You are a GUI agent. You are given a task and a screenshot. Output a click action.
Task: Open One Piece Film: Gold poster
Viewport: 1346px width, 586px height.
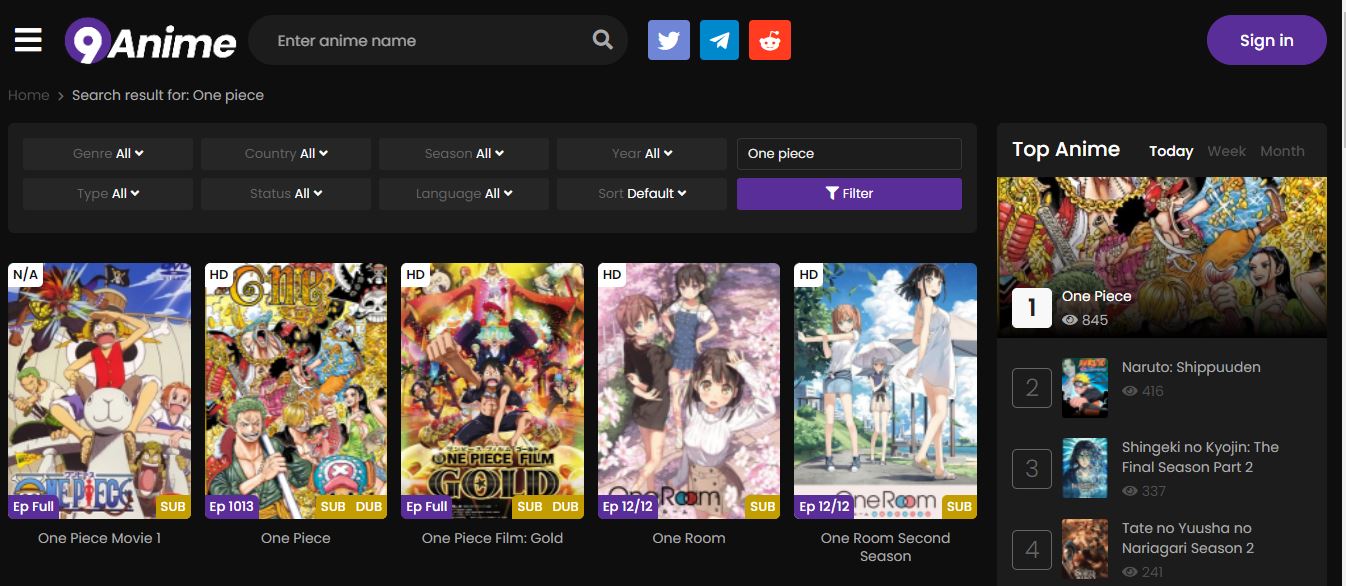pyautogui.click(x=492, y=391)
